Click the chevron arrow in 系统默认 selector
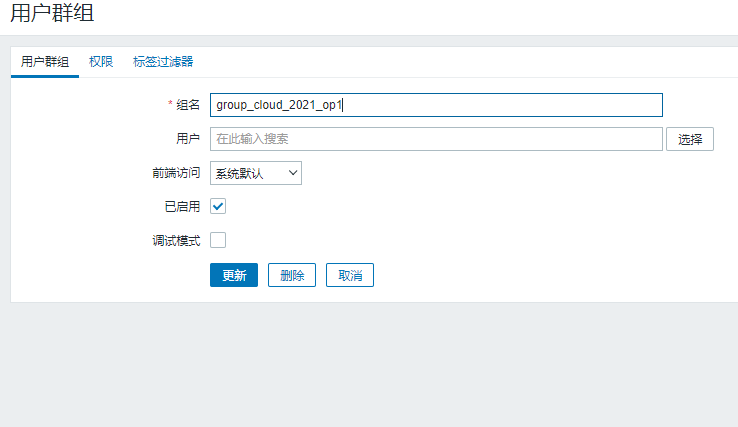 pyautogui.click(x=293, y=173)
